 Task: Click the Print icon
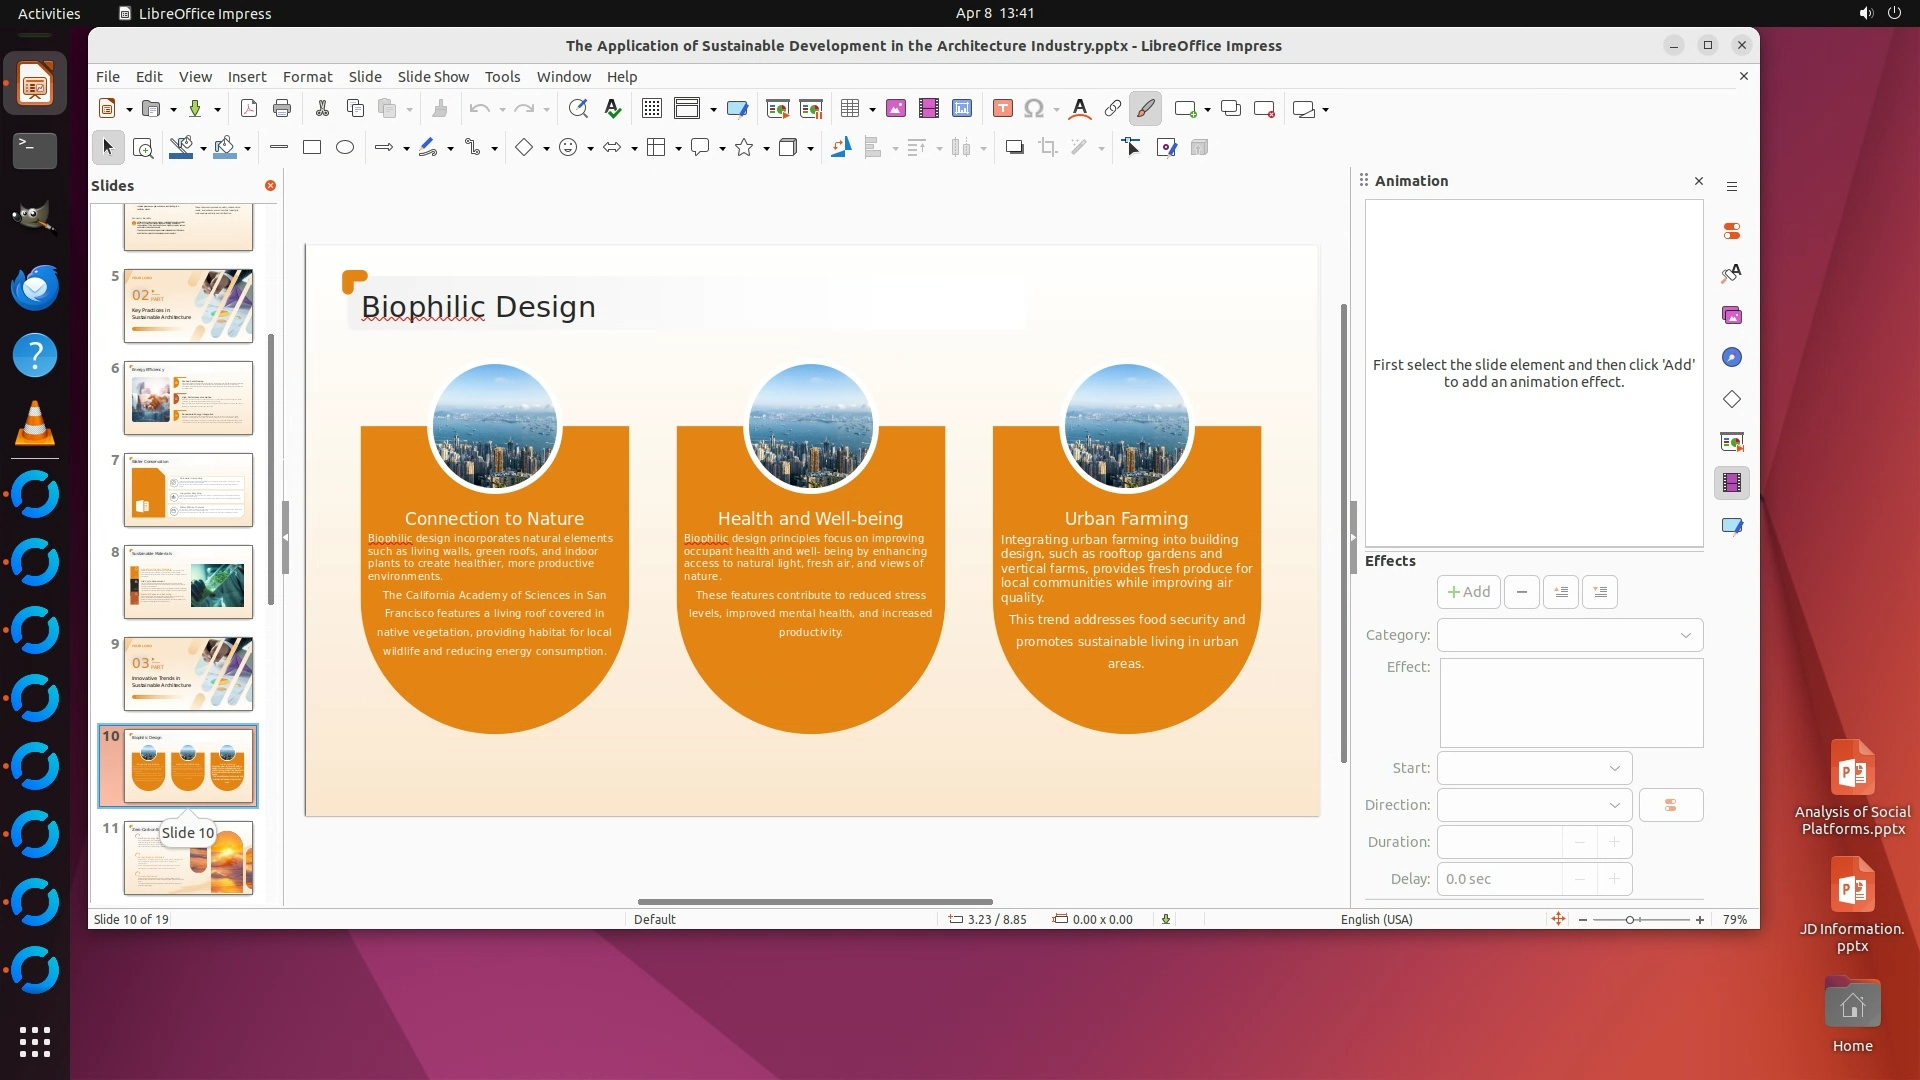[x=282, y=109]
